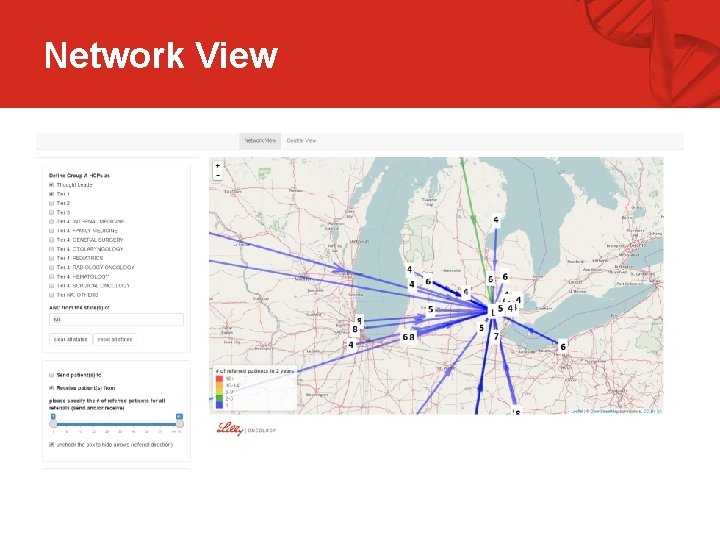Open the Leaflet attribution link

pyautogui.click(x=576, y=411)
